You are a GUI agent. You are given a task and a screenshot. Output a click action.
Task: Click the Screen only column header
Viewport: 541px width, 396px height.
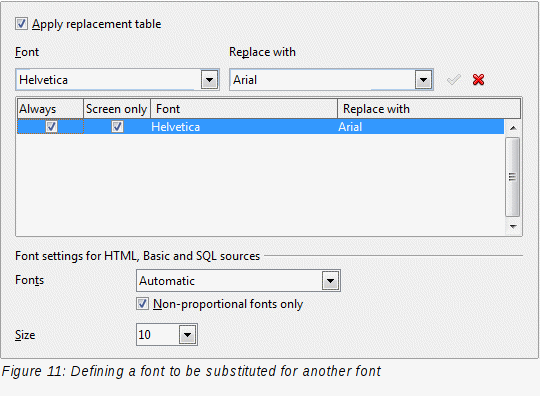[117, 109]
